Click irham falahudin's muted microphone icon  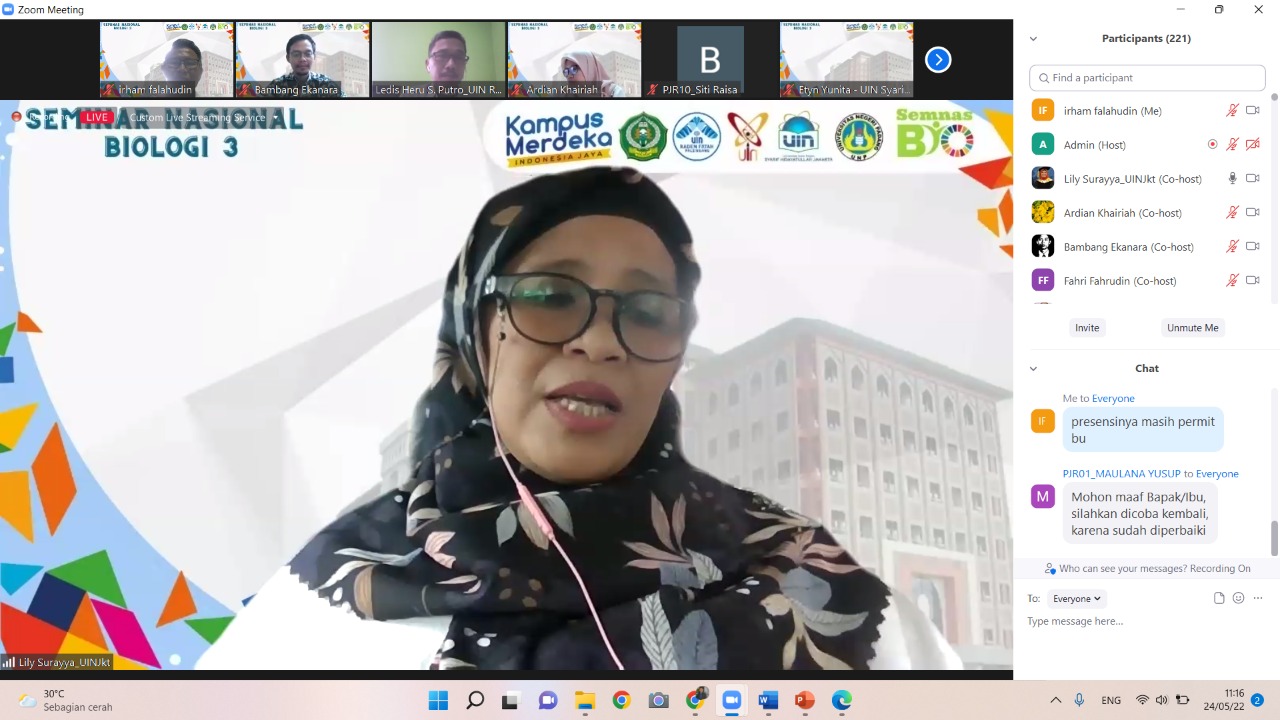(x=1233, y=111)
